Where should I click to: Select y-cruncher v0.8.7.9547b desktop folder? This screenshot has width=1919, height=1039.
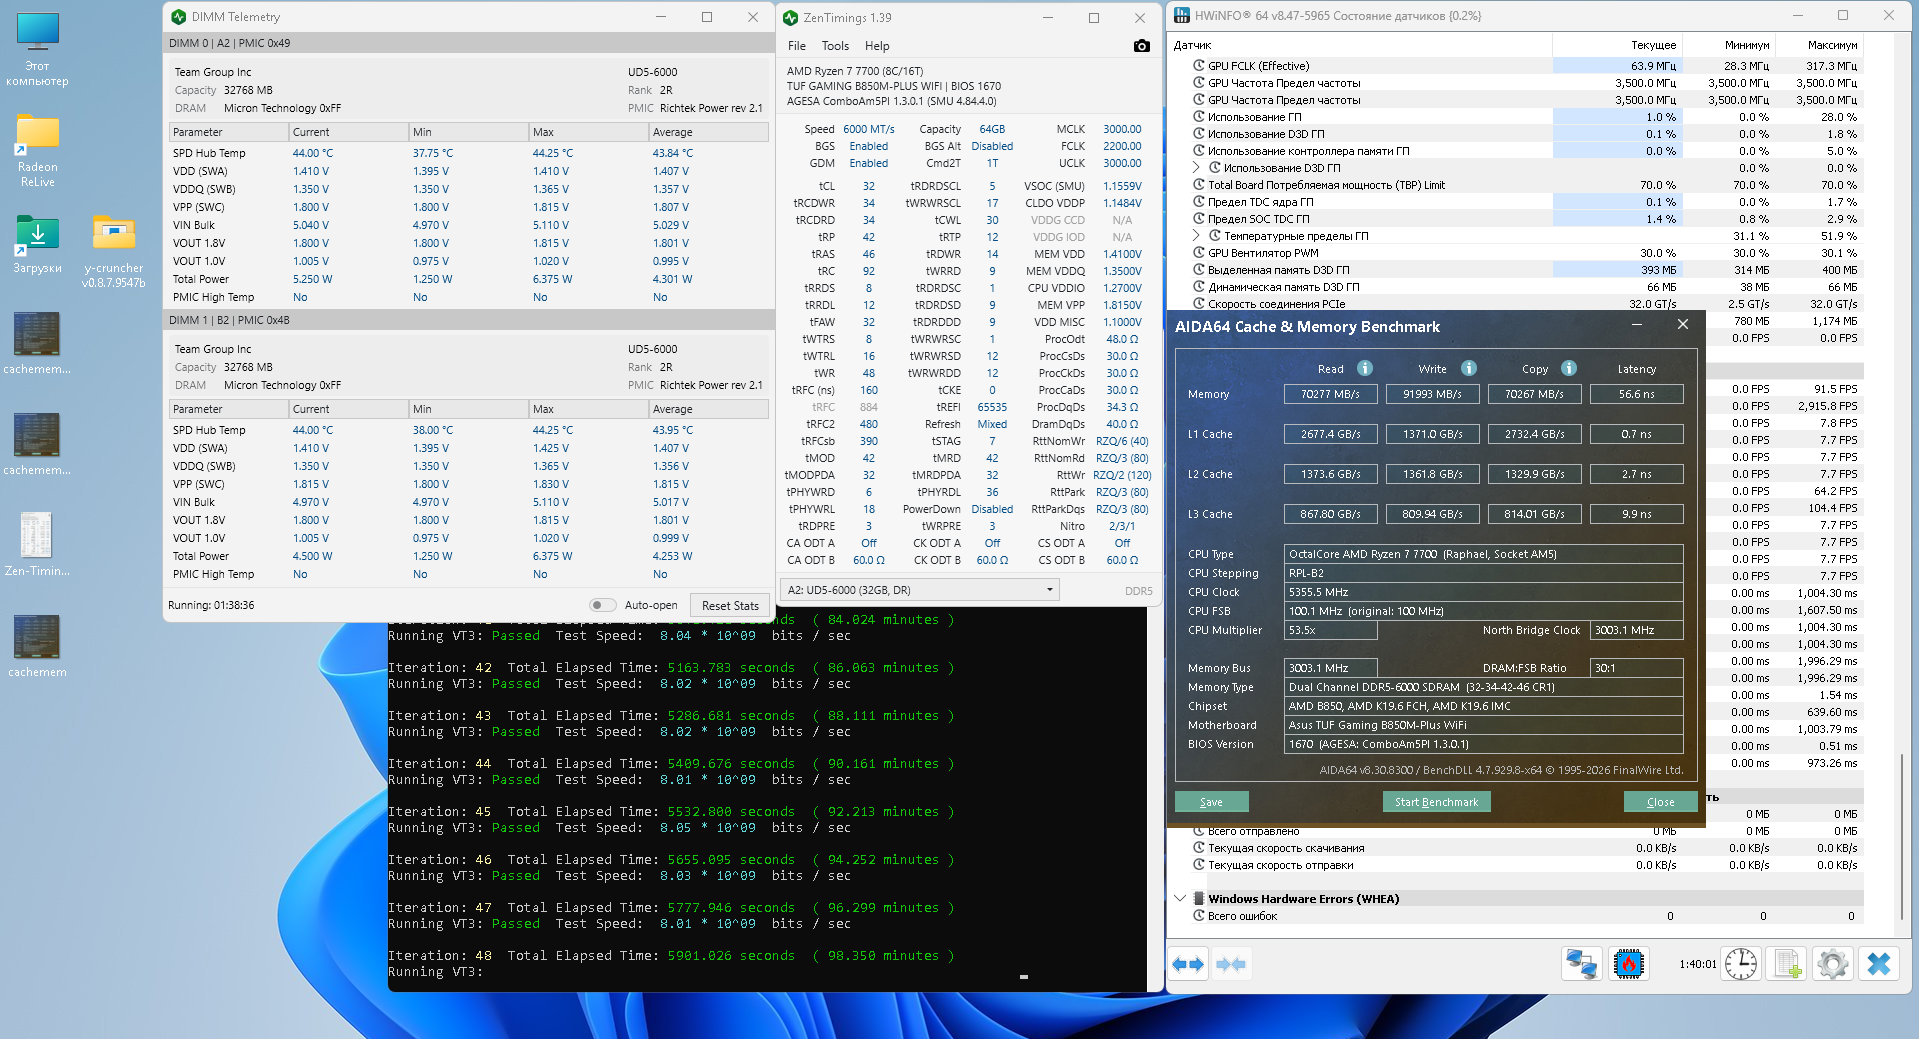(x=114, y=251)
